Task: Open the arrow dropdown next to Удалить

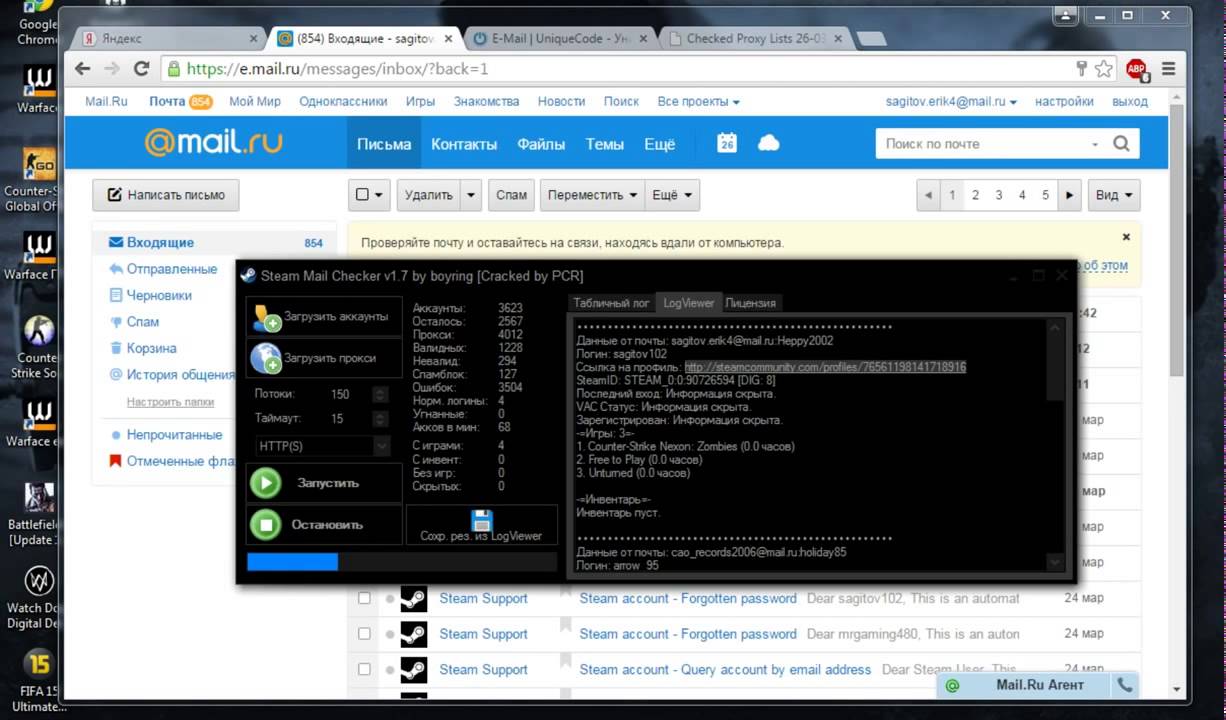Action: pyautogui.click(x=471, y=195)
